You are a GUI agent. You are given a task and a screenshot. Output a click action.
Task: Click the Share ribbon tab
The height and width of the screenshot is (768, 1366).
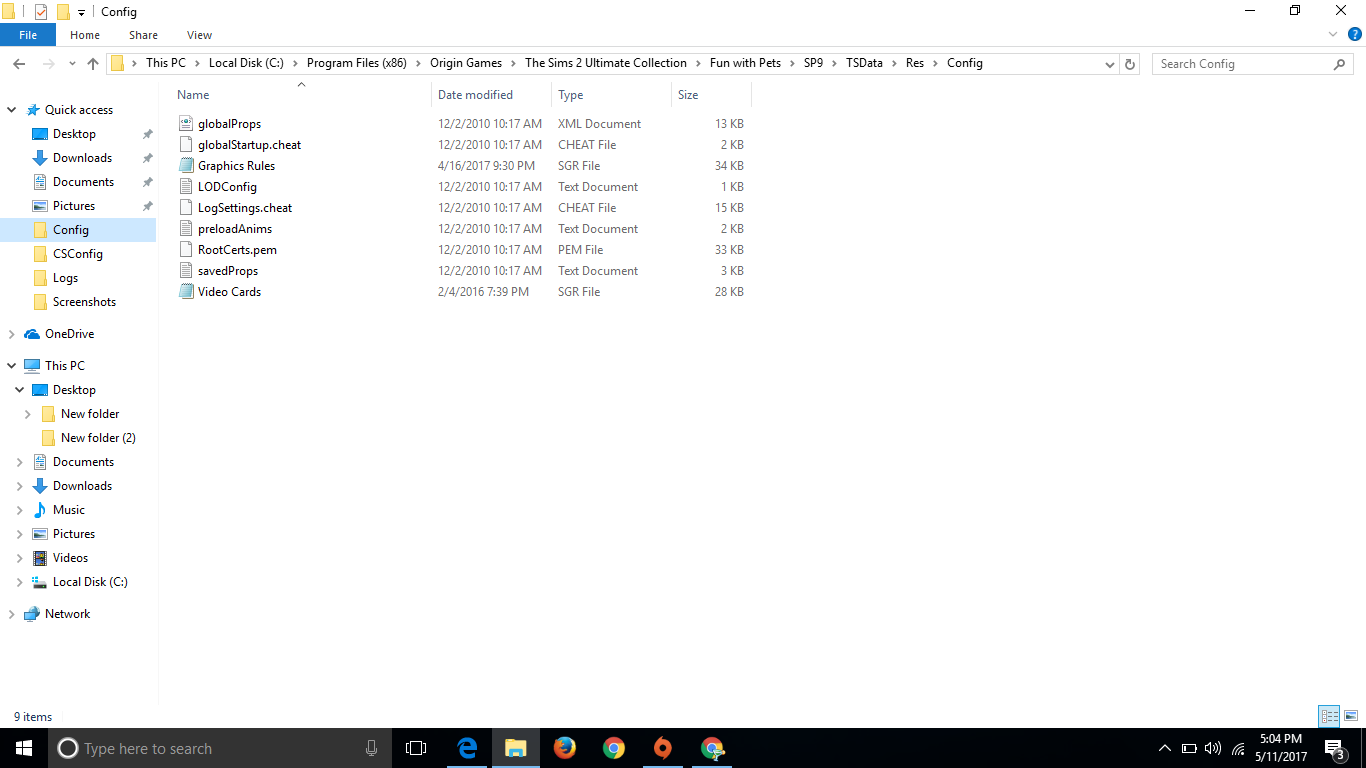pos(143,35)
